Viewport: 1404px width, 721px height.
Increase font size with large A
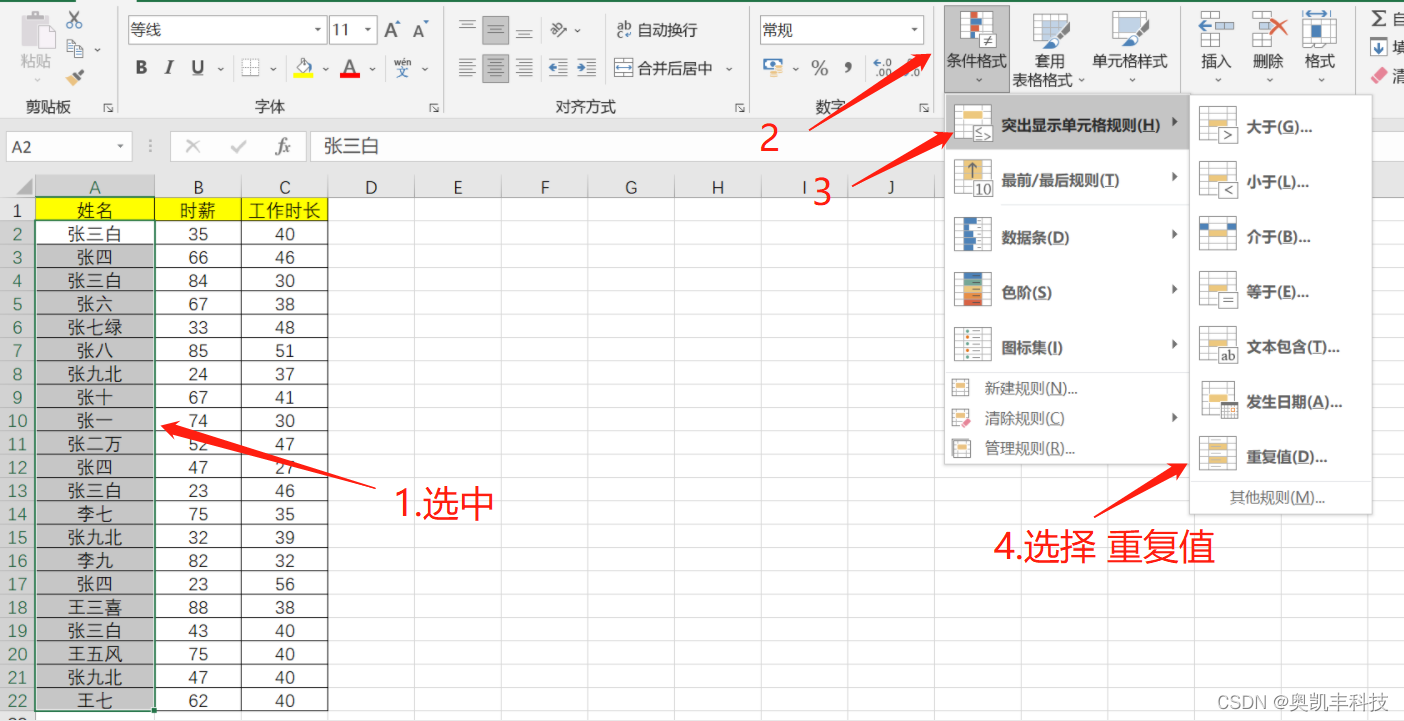point(392,30)
